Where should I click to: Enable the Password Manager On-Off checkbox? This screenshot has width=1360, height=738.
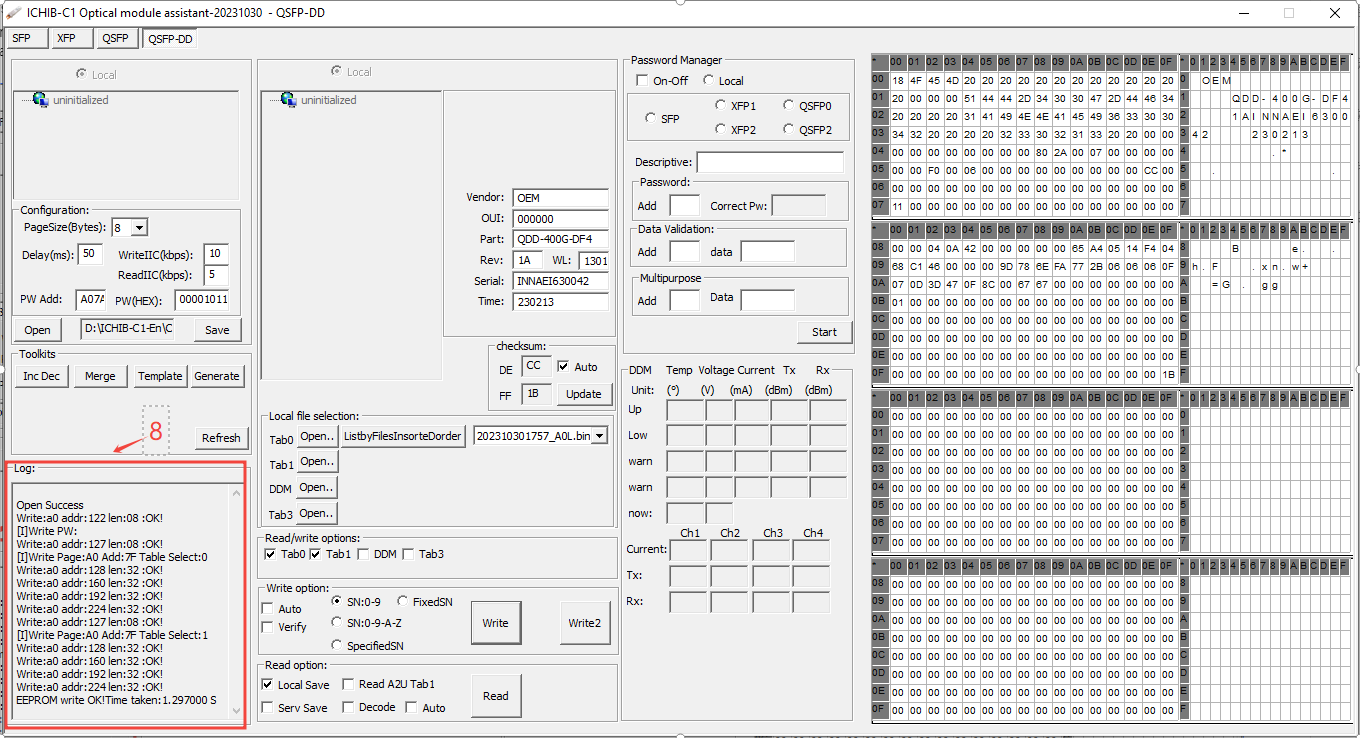(x=642, y=81)
